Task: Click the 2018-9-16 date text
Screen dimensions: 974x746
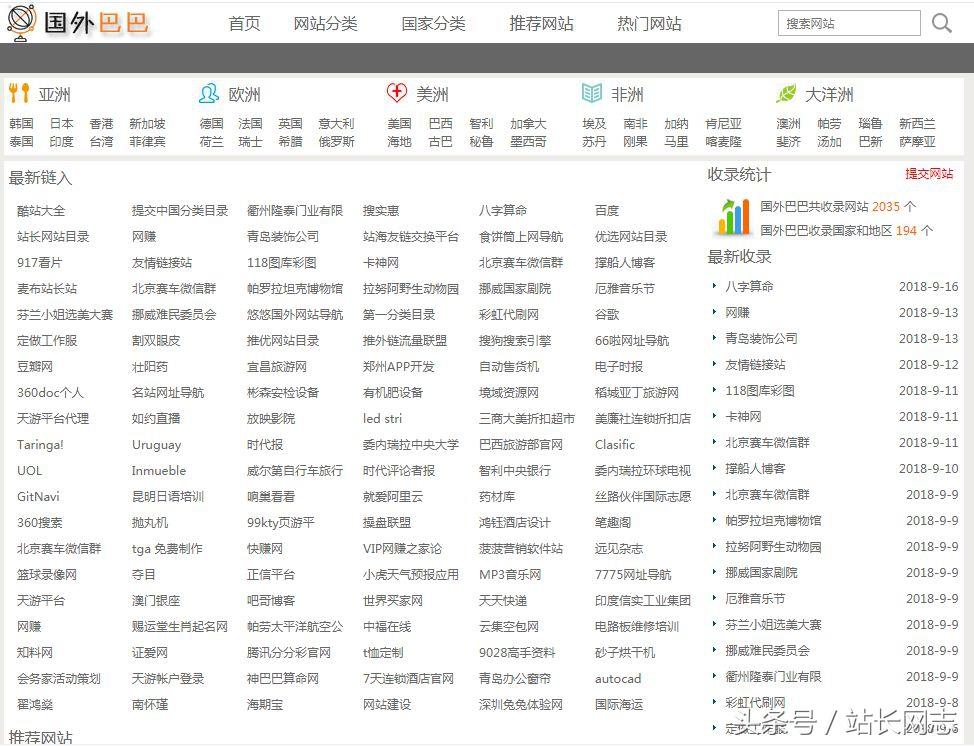Action: 928,286
